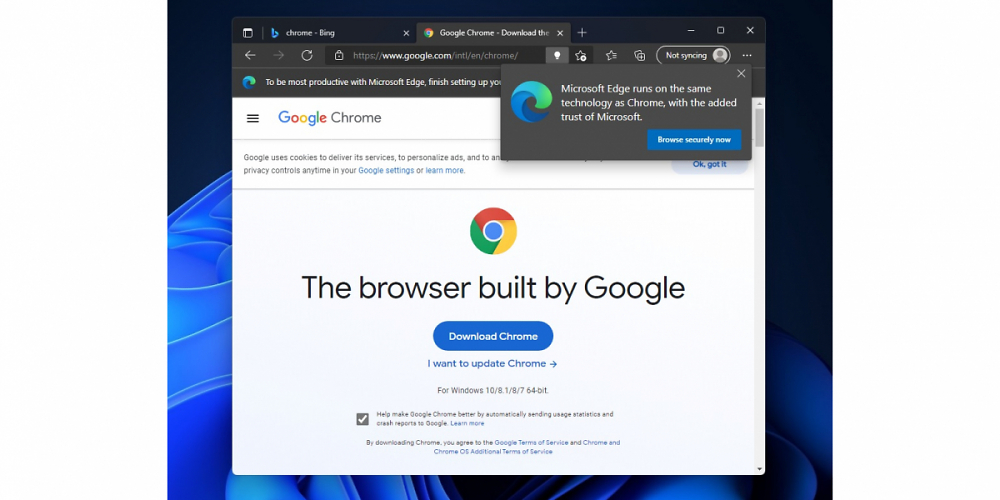Open the Google Chrome hamburger menu
This screenshot has height=500, width=1000.
point(253,118)
